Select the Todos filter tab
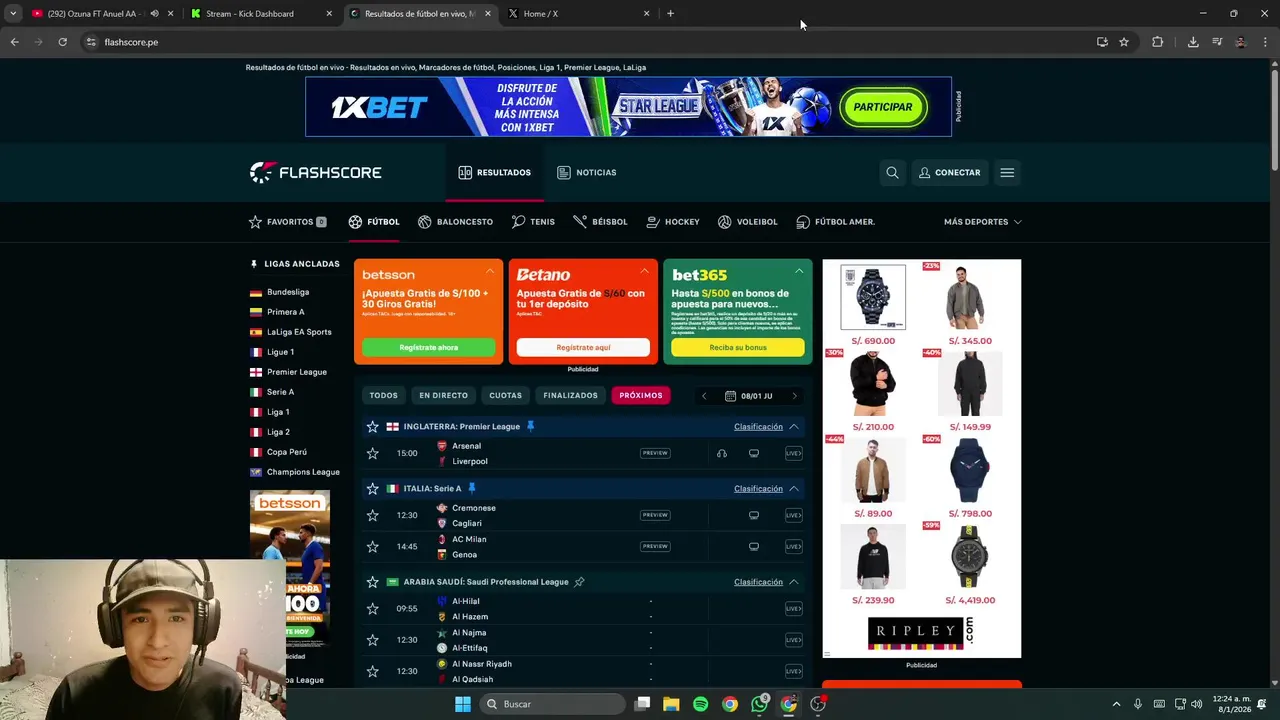Image resolution: width=1280 pixels, height=720 pixels. pos(383,395)
